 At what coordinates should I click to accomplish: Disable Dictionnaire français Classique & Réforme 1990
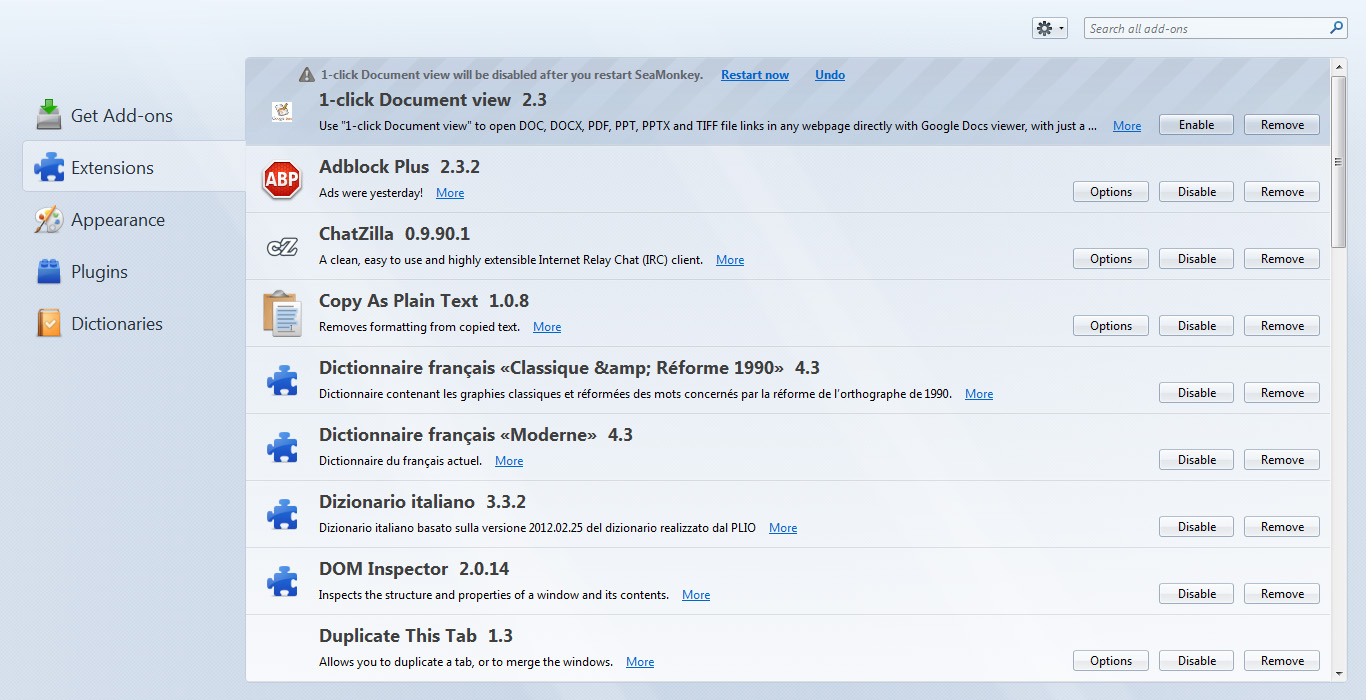click(x=1196, y=393)
